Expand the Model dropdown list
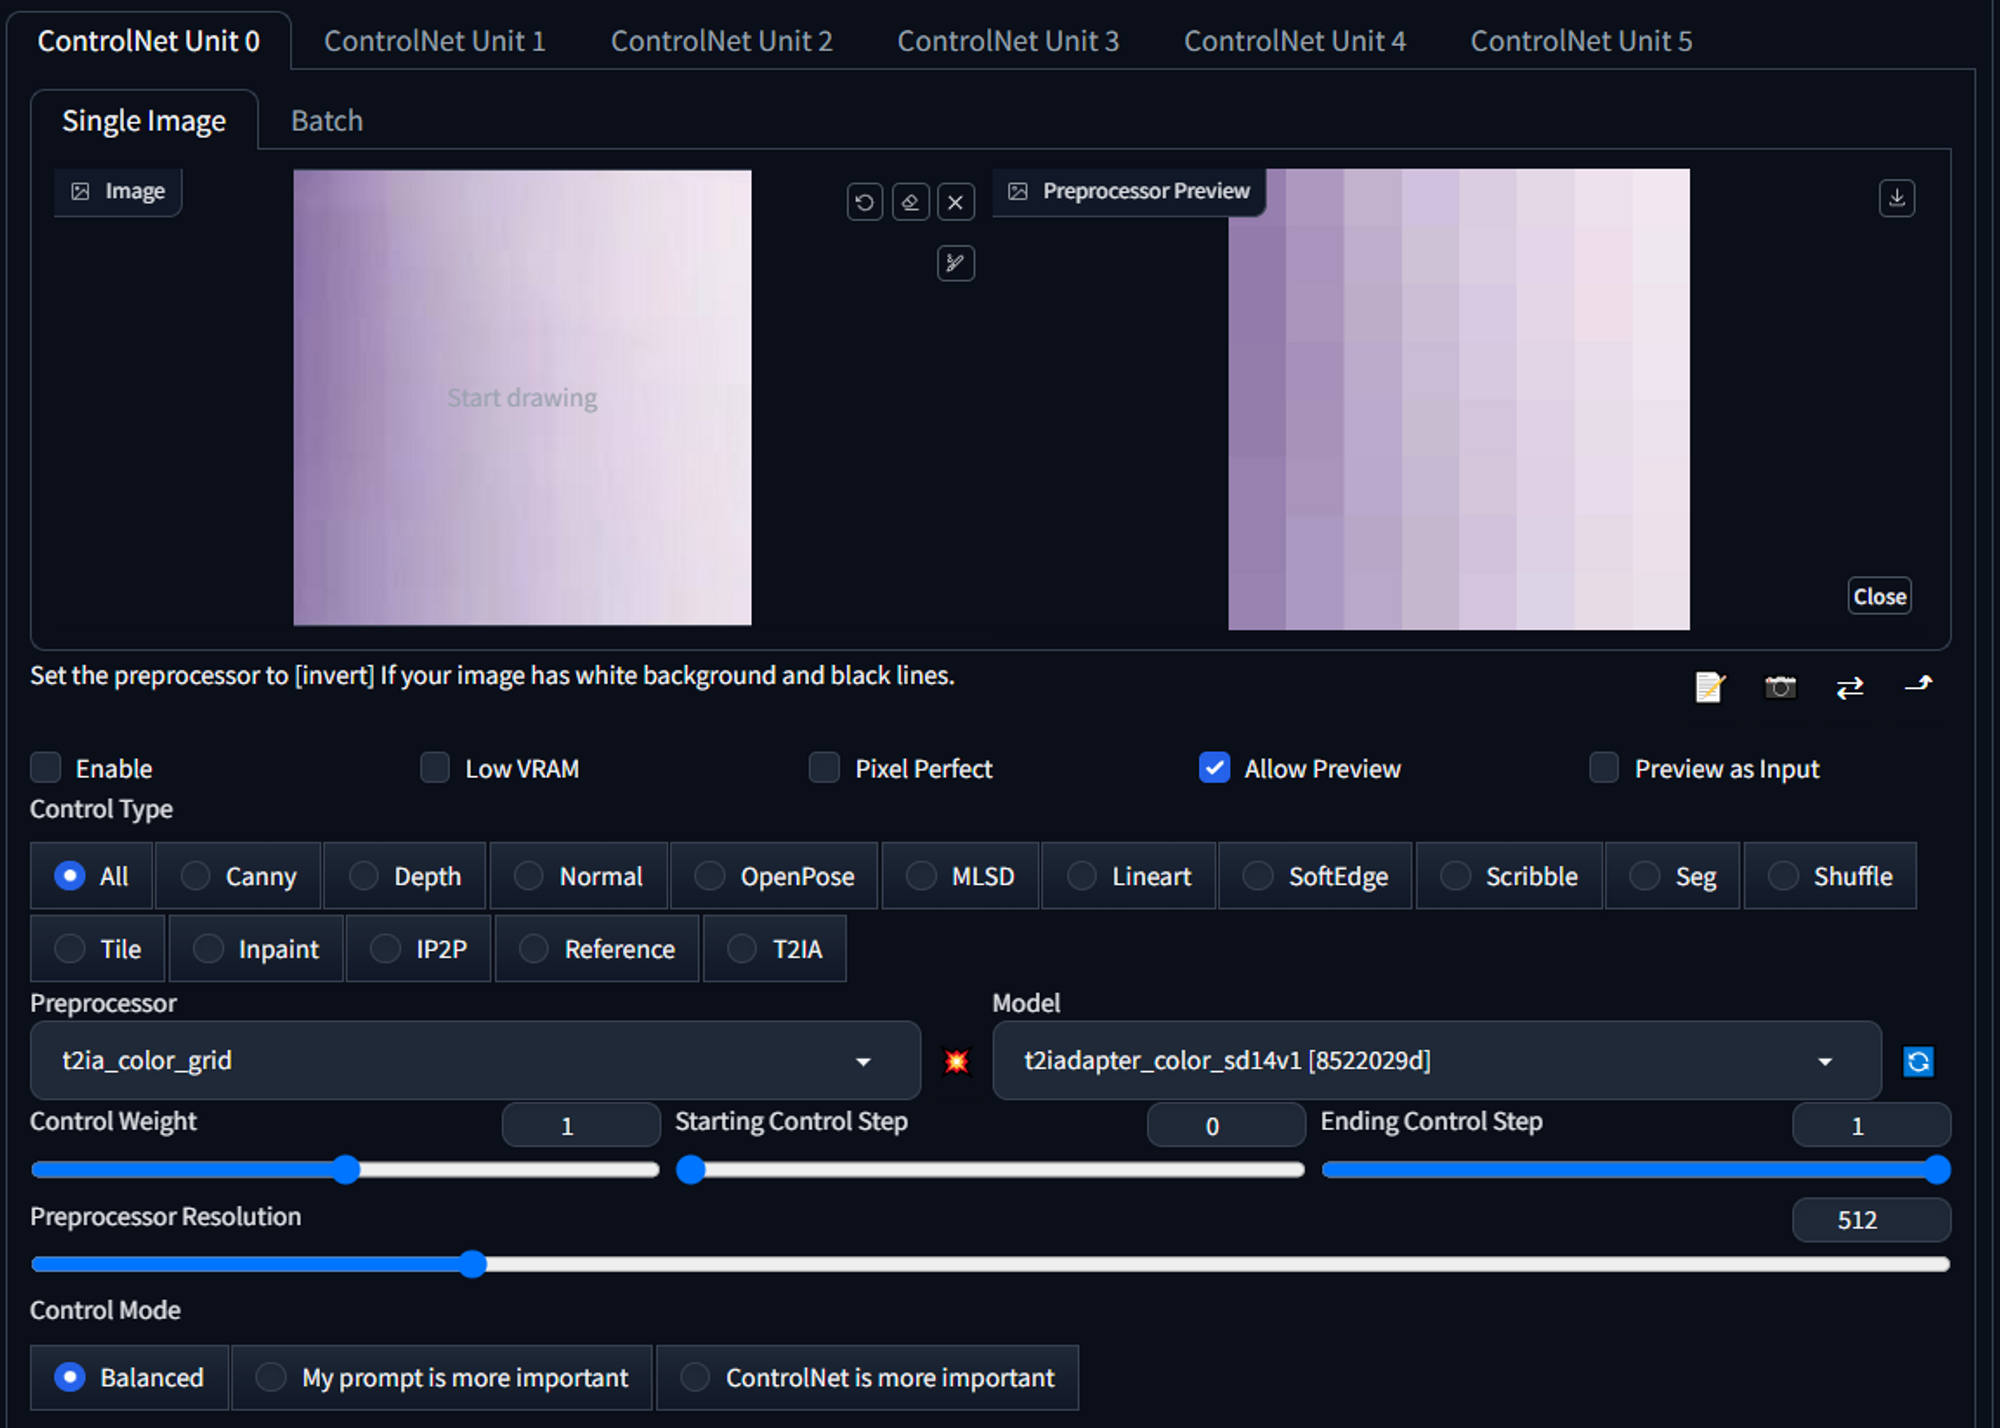2000x1428 pixels. click(1436, 1060)
